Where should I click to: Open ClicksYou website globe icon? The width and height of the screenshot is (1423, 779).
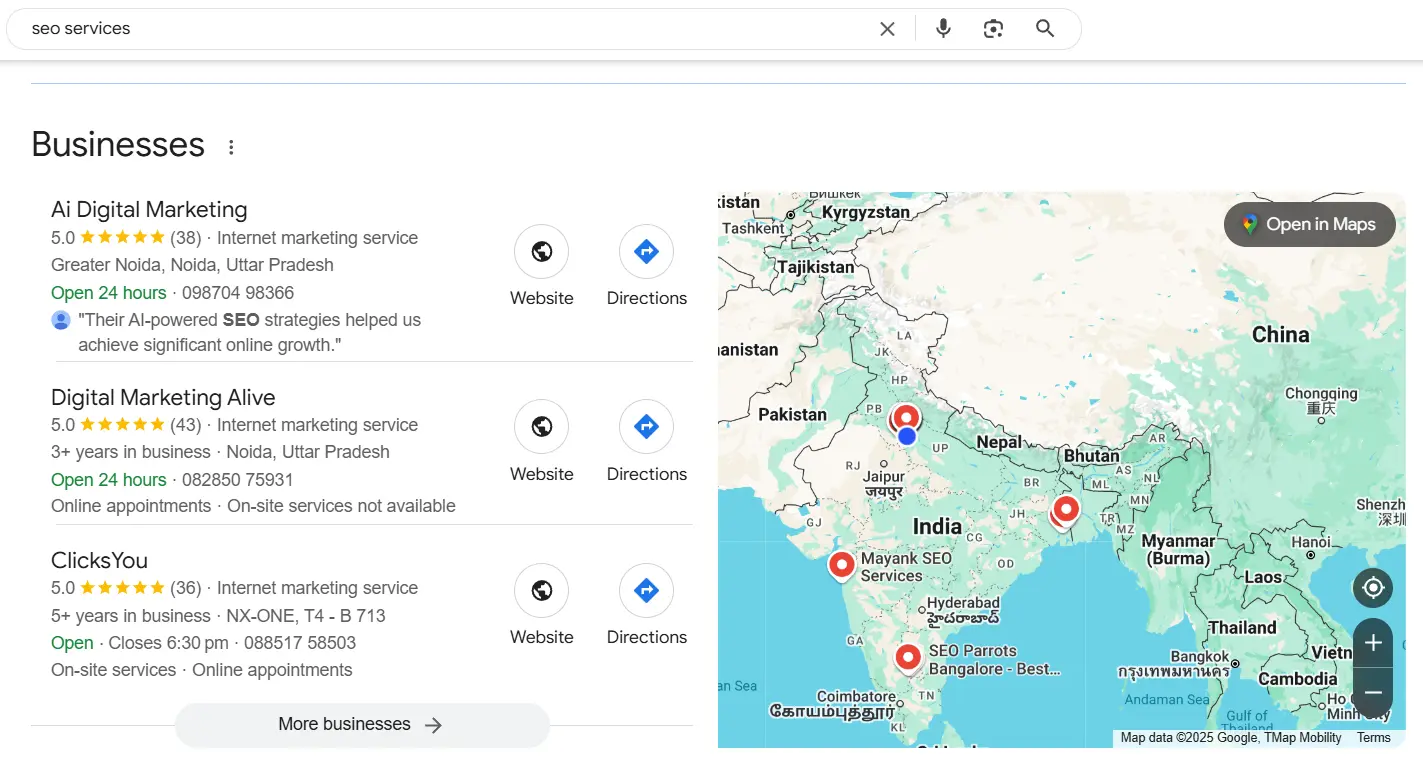pos(542,590)
